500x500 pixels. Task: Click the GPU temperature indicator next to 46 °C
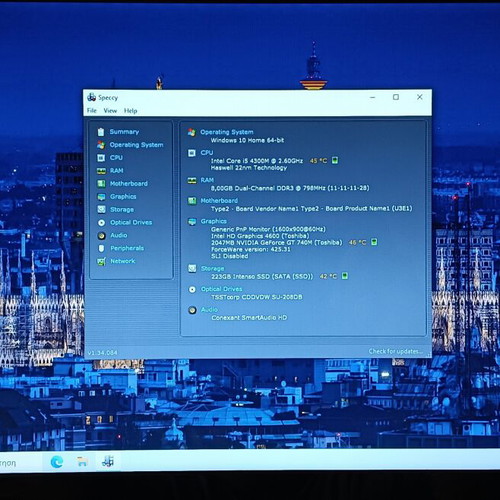(374, 242)
